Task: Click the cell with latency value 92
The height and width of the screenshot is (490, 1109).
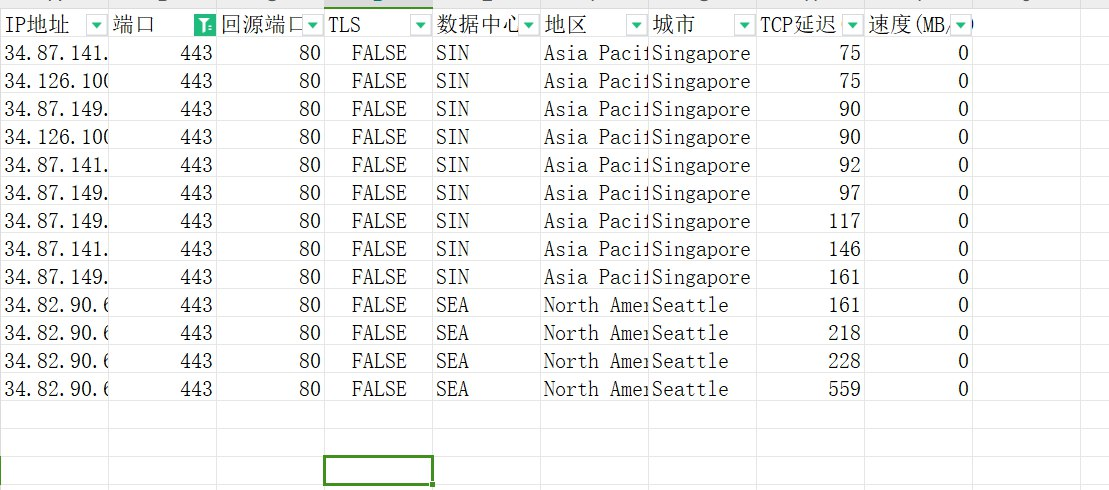Action: point(810,165)
